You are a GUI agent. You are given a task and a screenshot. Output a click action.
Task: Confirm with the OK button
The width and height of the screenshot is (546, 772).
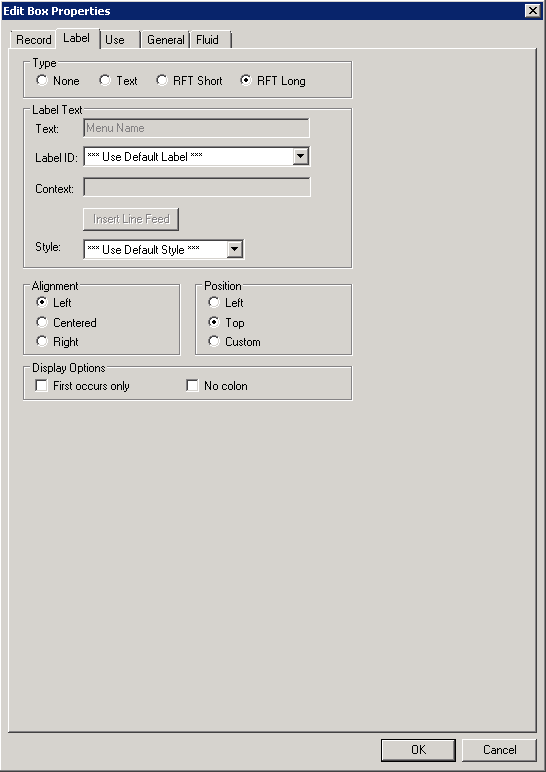[418, 750]
